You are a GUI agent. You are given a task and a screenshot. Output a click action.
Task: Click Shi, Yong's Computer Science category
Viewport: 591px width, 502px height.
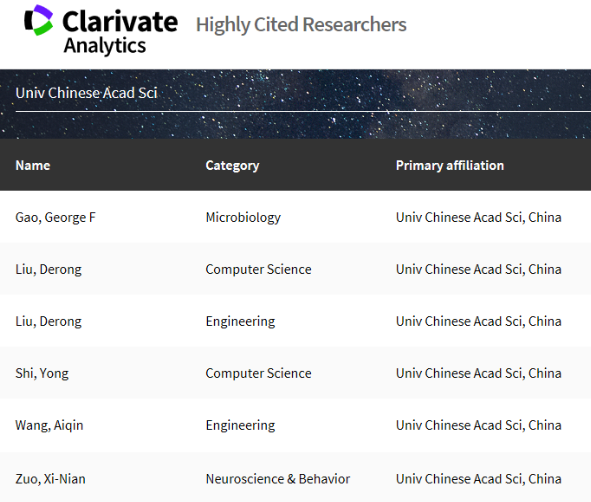pyautogui.click(x=258, y=373)
